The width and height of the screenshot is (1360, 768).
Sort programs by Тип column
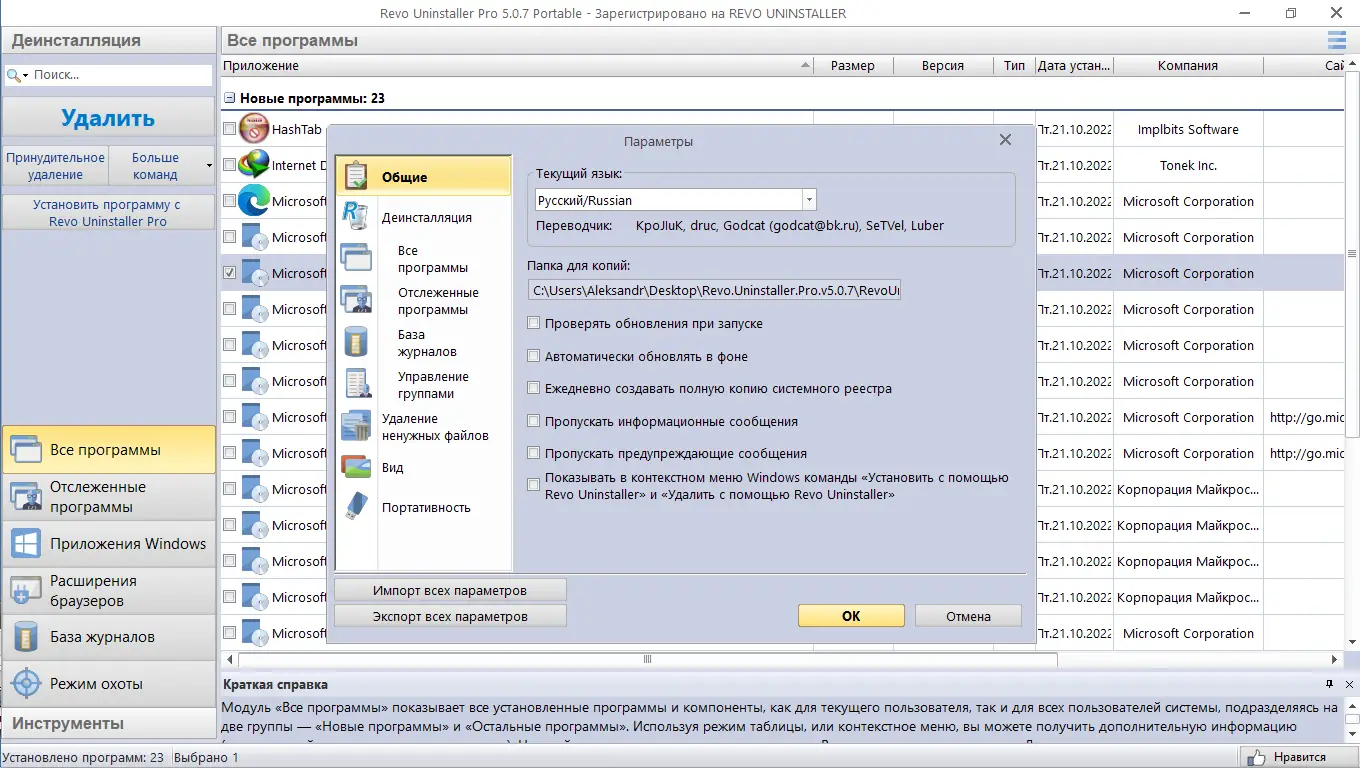point(1015,66)
